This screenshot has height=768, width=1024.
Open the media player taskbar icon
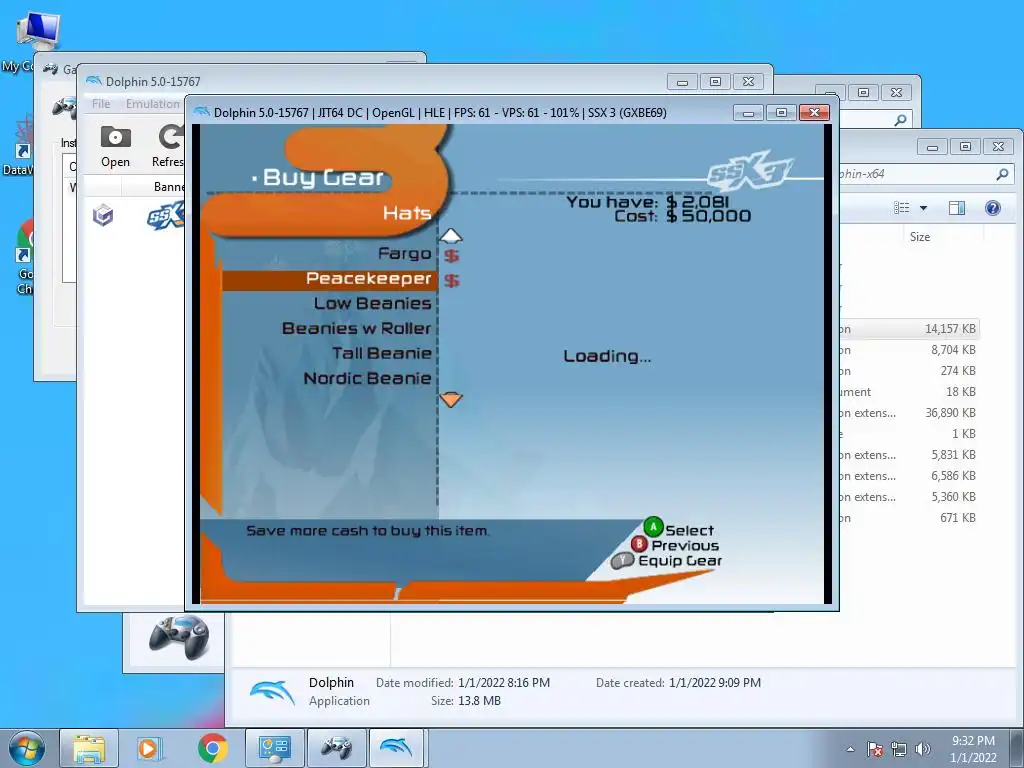point(149,748)
